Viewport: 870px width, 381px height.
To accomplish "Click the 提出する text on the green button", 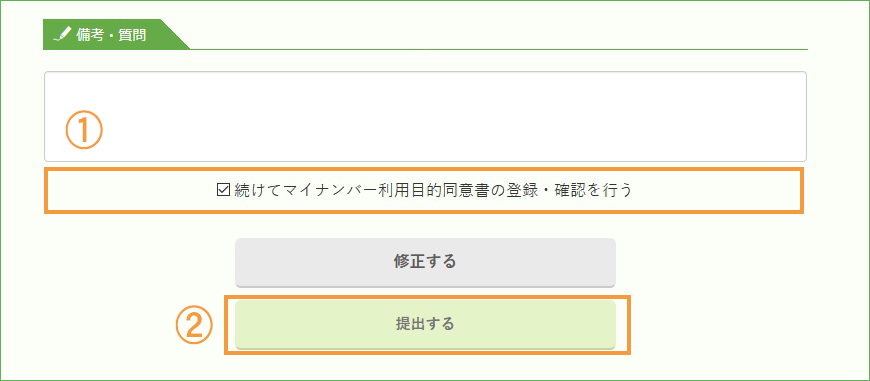I will coord(425,324).
